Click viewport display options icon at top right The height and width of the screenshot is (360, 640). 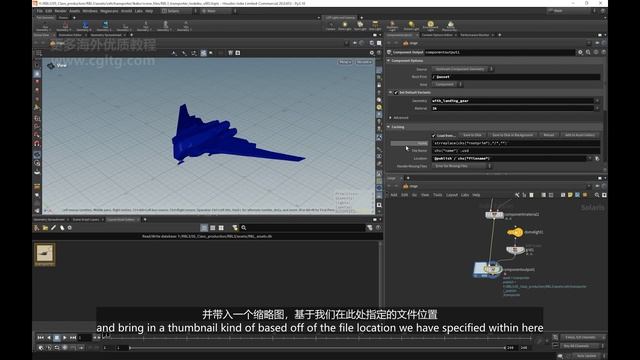372,53
